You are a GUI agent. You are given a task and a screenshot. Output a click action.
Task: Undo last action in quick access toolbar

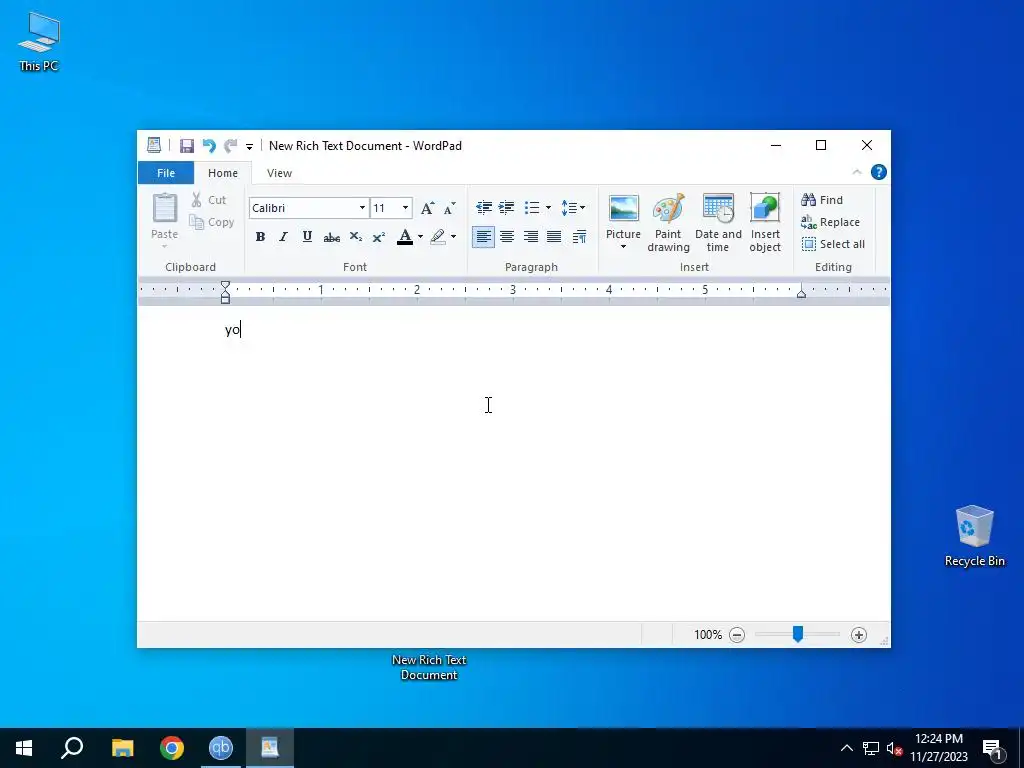point(209,146)
